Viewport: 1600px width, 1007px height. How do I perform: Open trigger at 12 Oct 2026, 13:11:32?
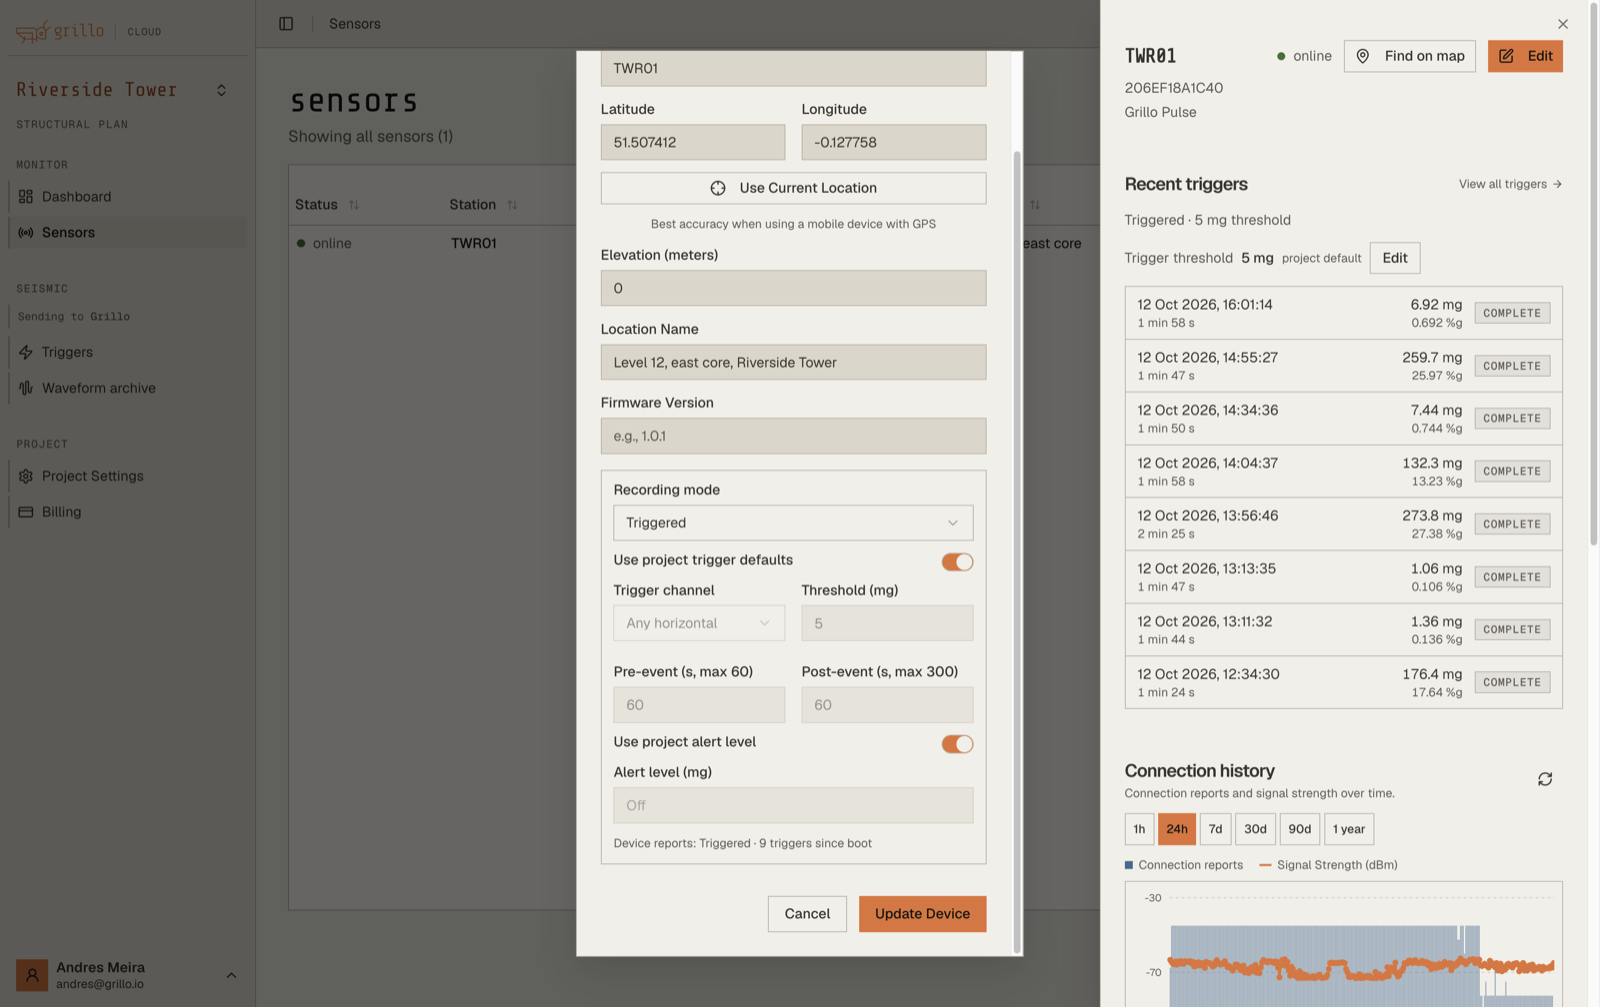pos(1343,630)
